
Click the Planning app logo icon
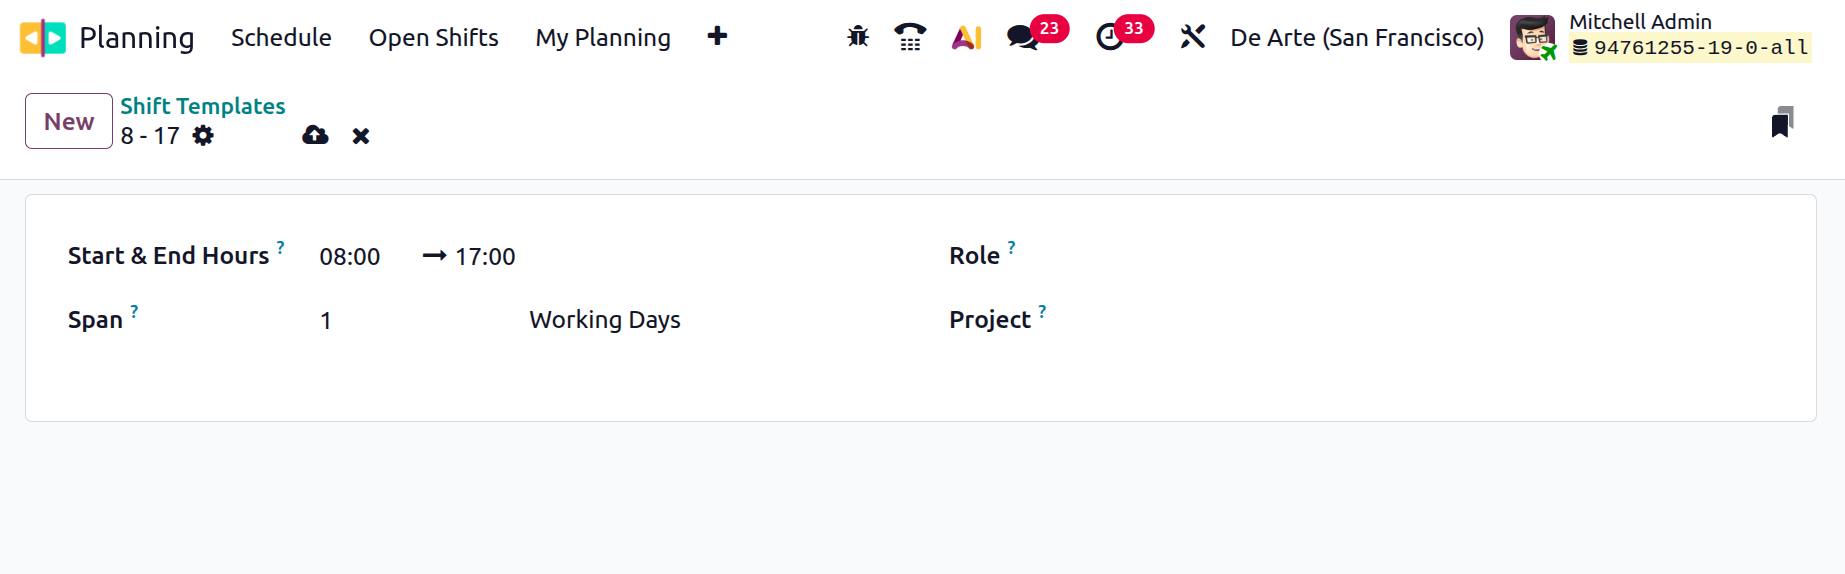[x=43, y=38]
